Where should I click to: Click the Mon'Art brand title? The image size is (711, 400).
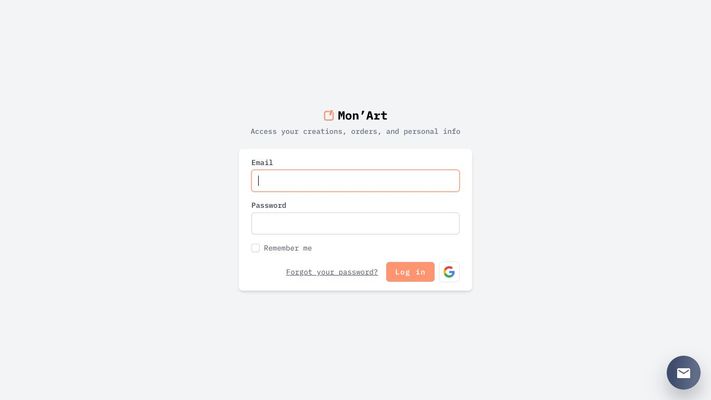(x=362, y=116)
